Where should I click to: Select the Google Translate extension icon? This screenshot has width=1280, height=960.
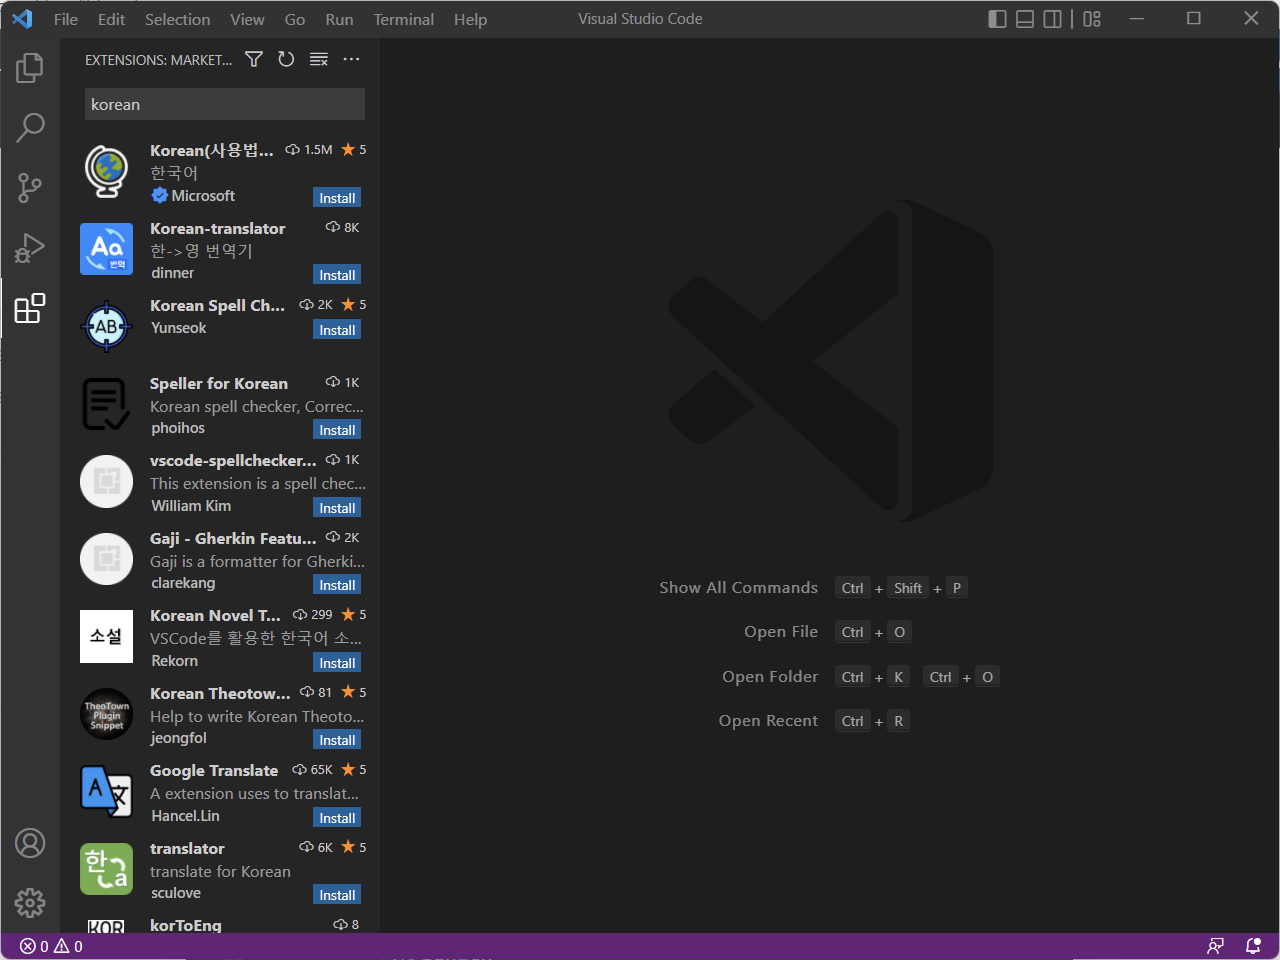[x=106, y=791]
